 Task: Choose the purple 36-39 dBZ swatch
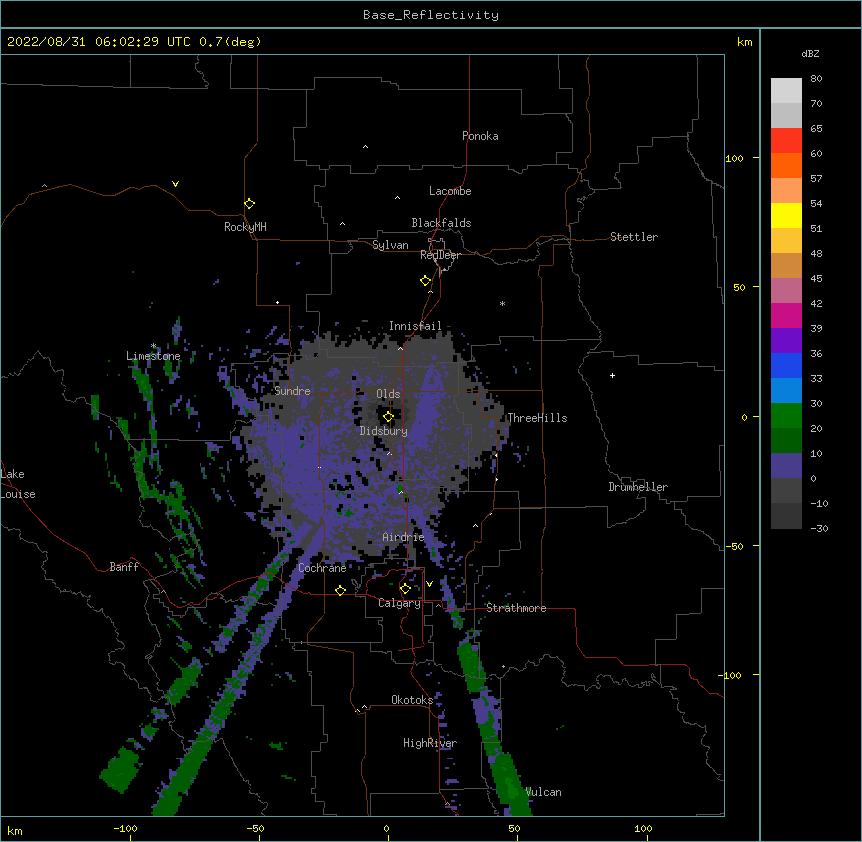786,341
